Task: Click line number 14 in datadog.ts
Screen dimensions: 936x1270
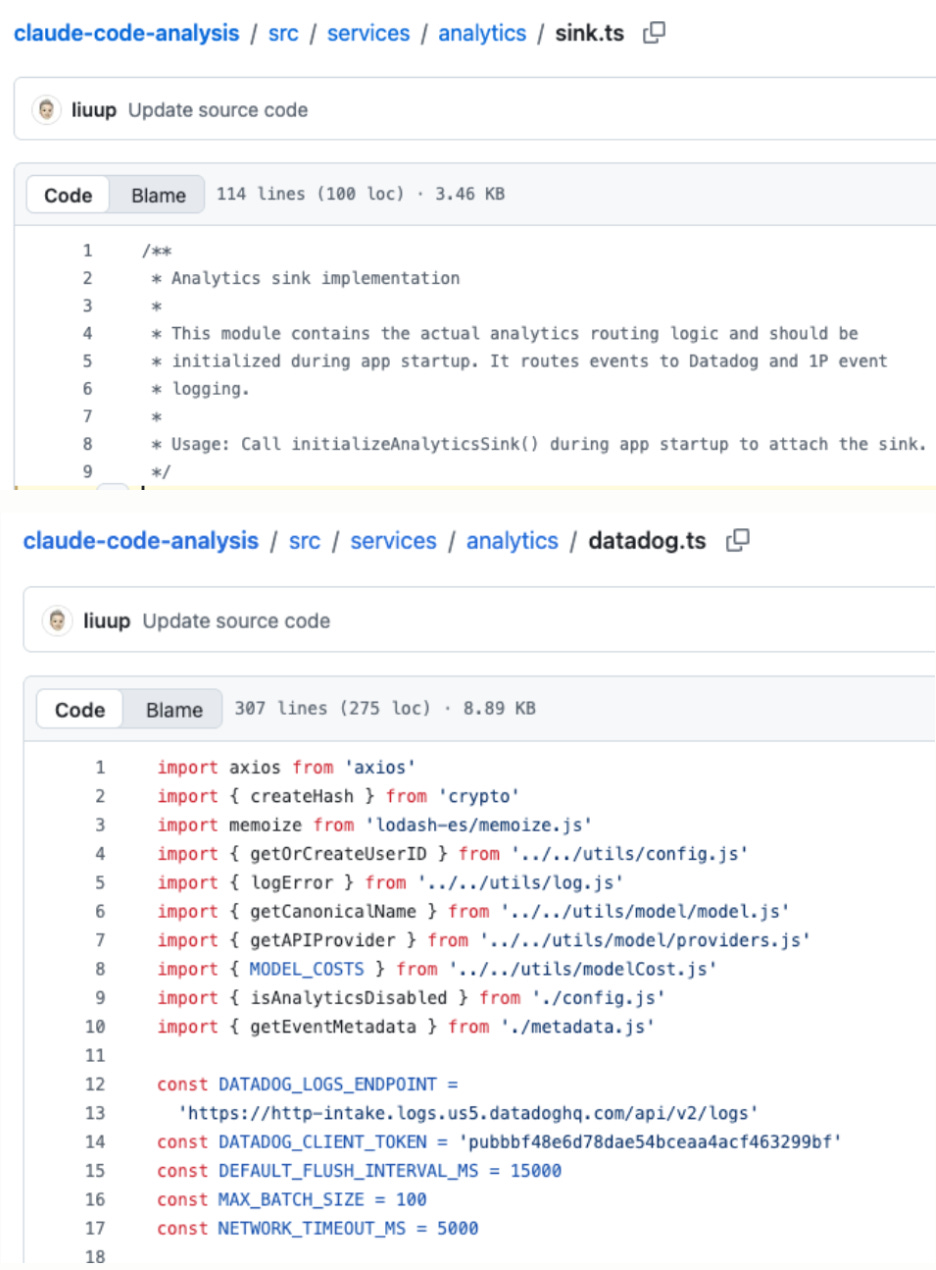Action: click(x=96, y=1142)
